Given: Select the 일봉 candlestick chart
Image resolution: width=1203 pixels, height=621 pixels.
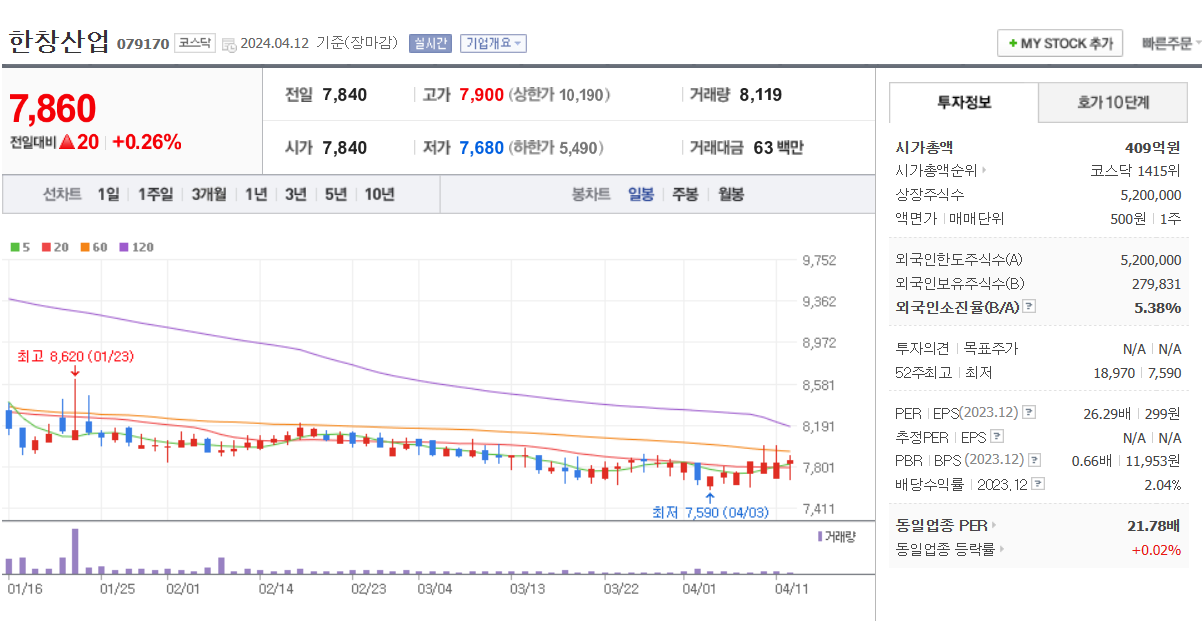Looking at the screenshot, I should pyautogui.click(x=641, y=194).
